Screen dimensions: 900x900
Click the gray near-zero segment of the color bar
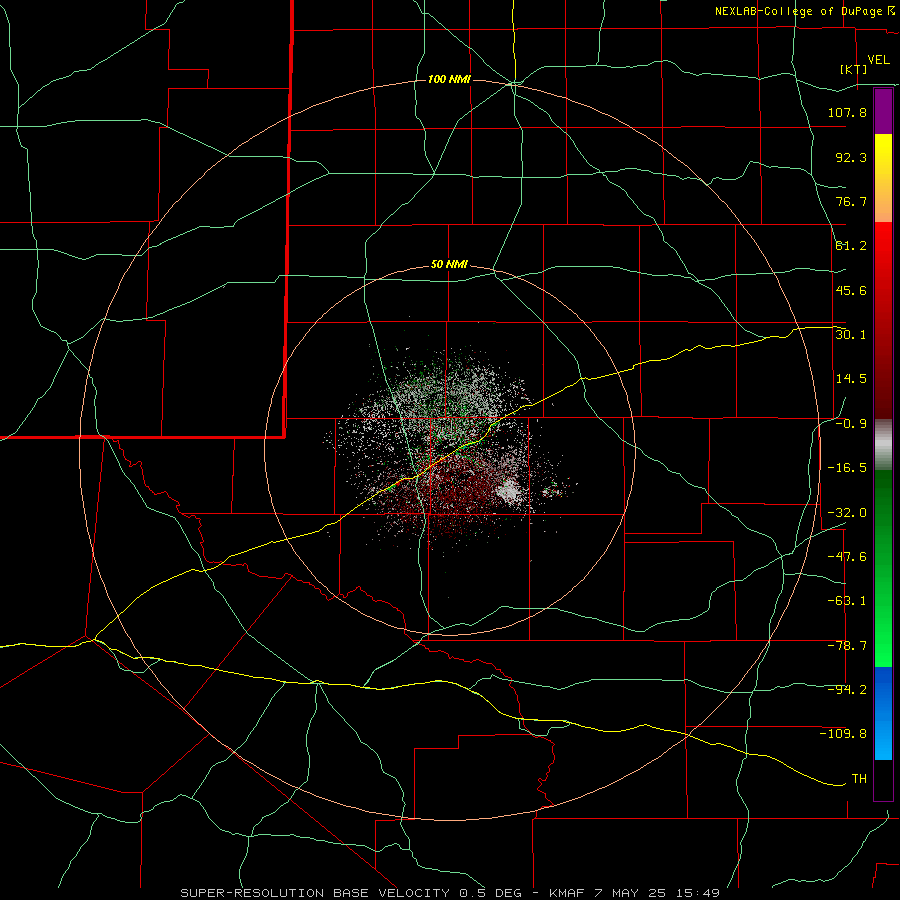point(883,444)
